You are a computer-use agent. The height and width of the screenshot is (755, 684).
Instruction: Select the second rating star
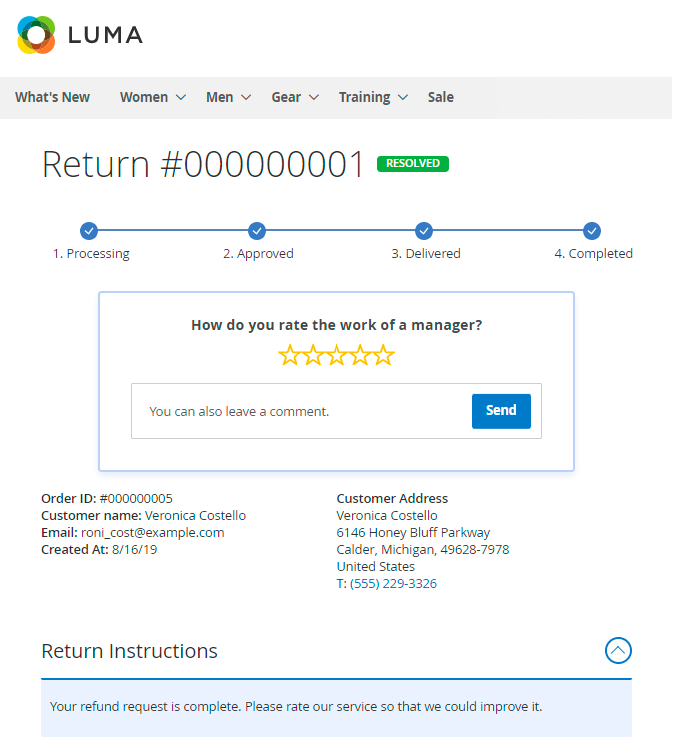coord(313,355)
